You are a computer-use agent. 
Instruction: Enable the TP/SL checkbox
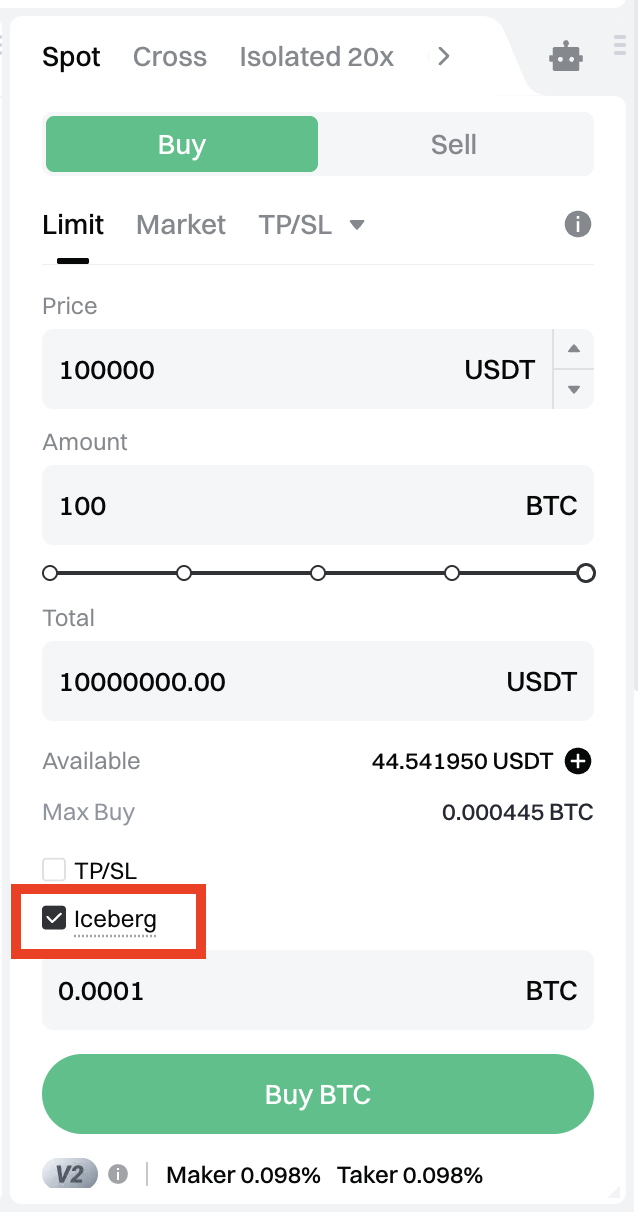pos(54,870)
